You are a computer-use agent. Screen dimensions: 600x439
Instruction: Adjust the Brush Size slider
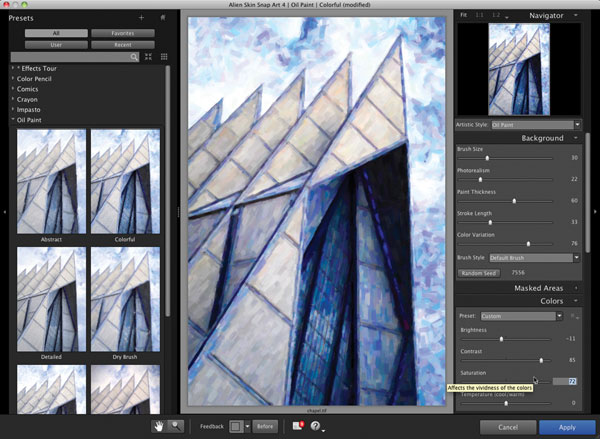(487, 158)
